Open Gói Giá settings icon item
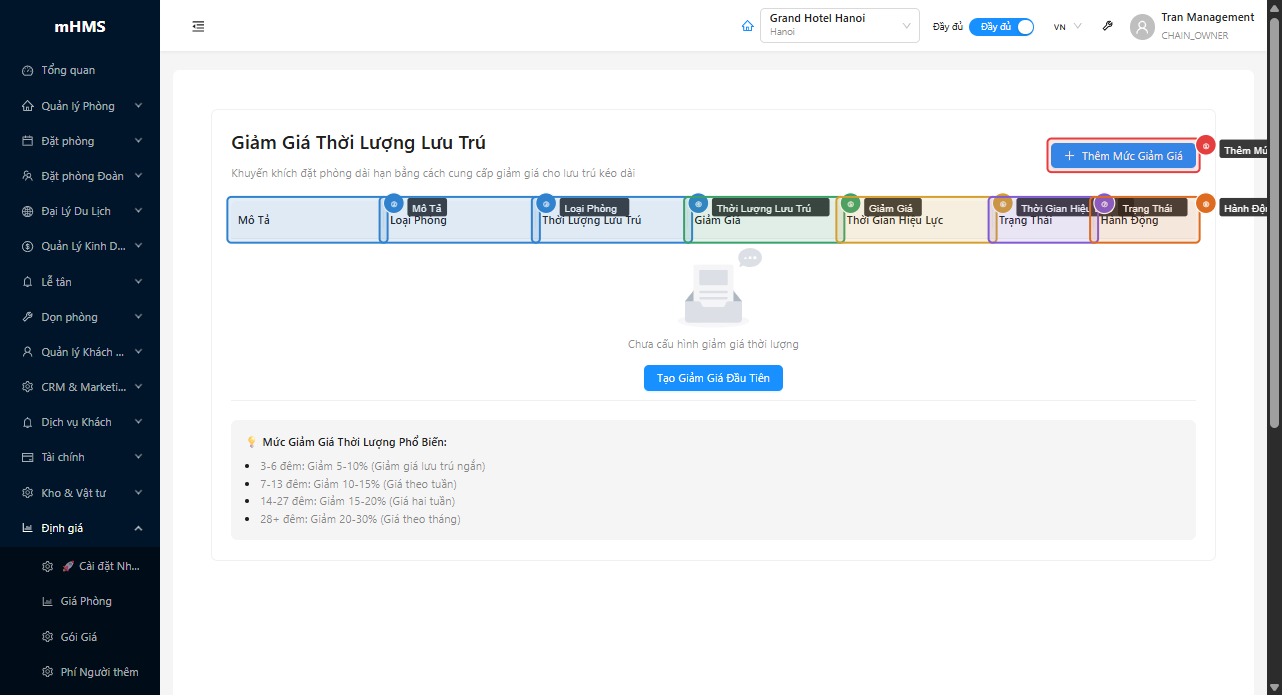 tap(47, 637)
